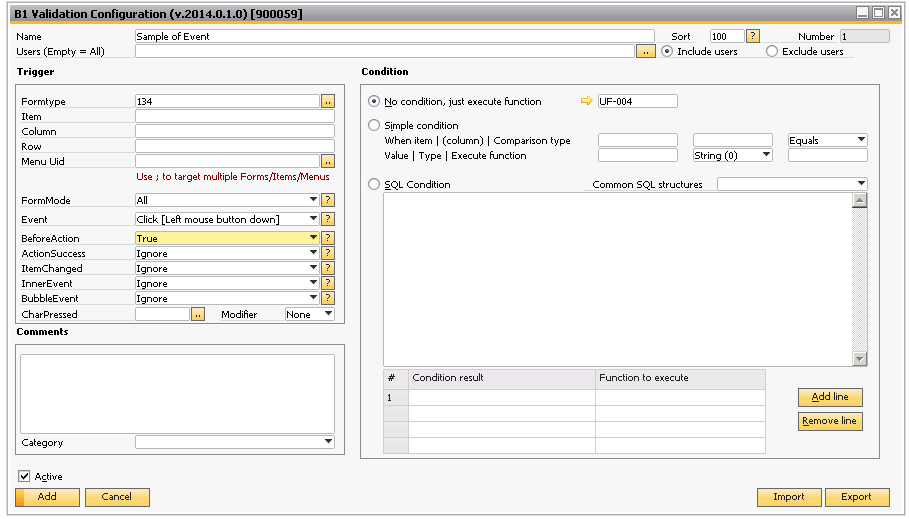The height and width of the screenshot is (519, 909).
Task: Choose No condition, just execute function
Action: [374, 101]
